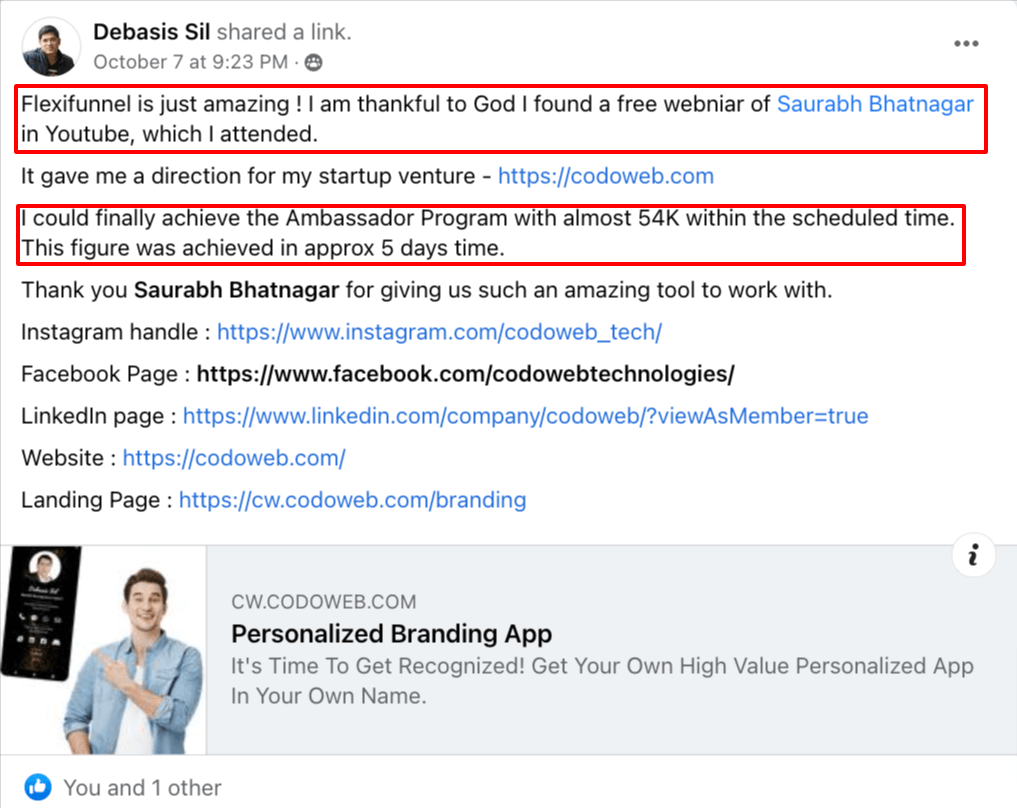Open Debasis Sil's profile picture
The image size is (1017, 808).
pos(50,46)
